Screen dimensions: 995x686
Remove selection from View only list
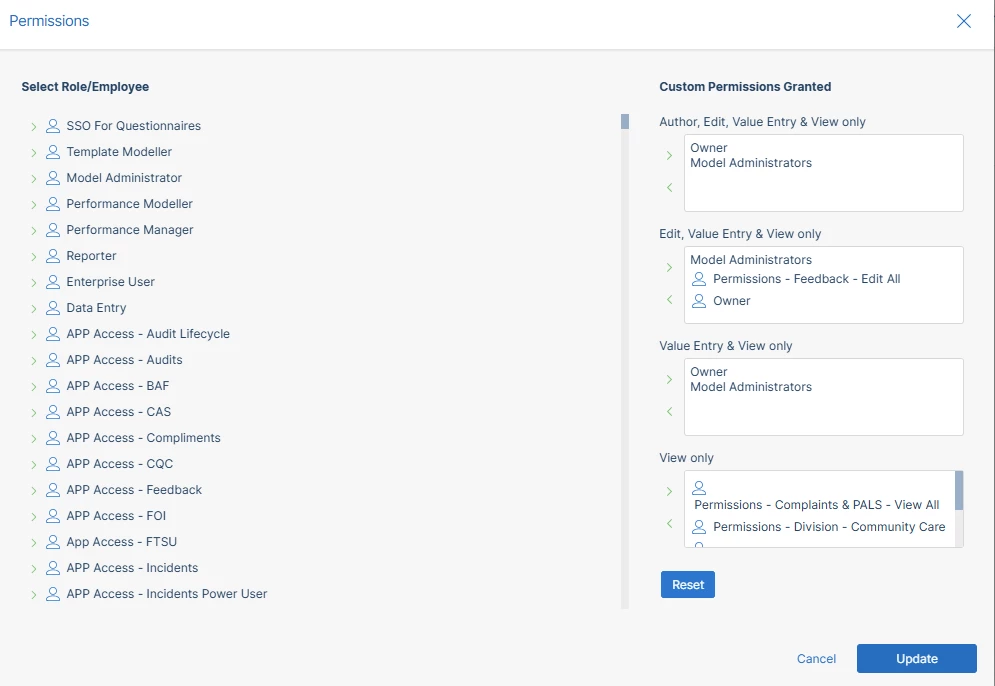tap(670, 524)
